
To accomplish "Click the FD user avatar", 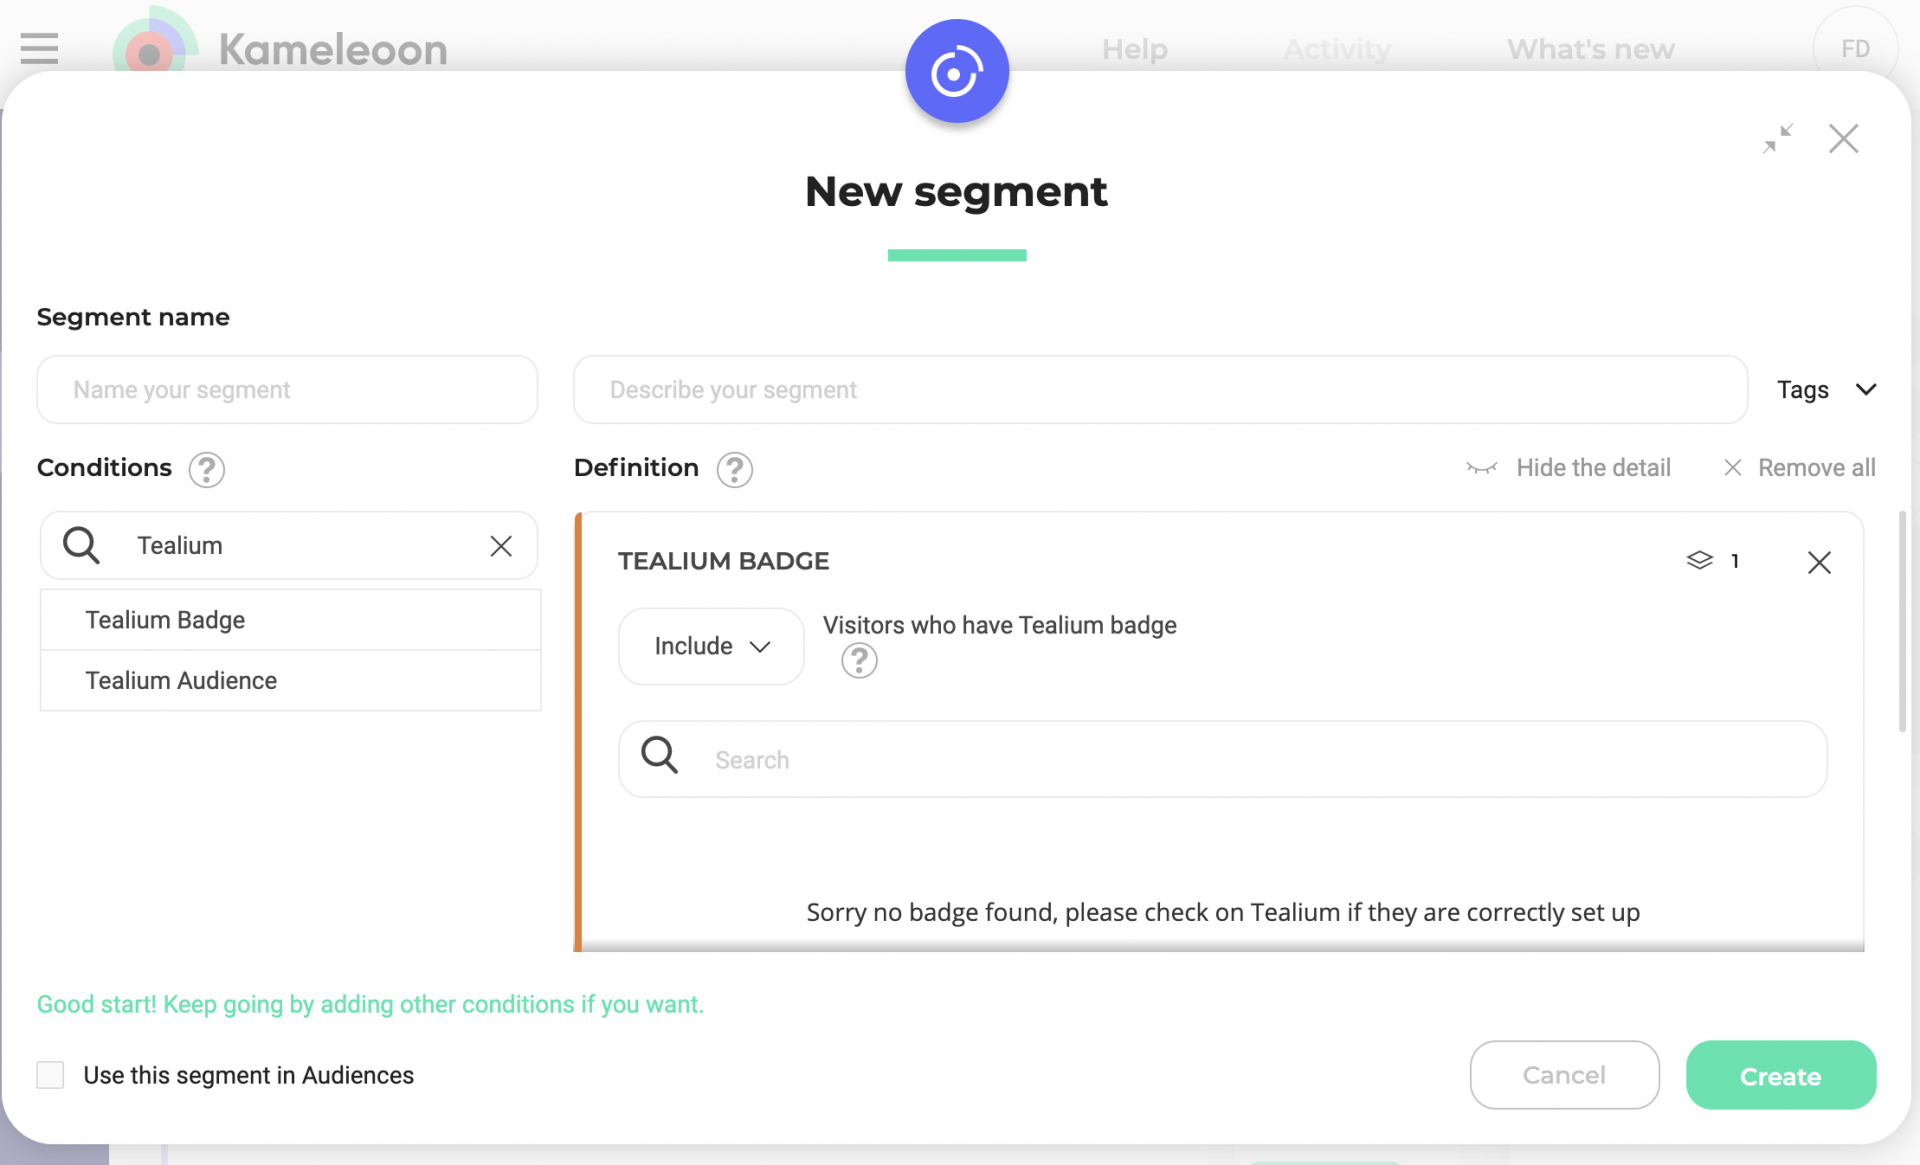I will click(1854, 48).
